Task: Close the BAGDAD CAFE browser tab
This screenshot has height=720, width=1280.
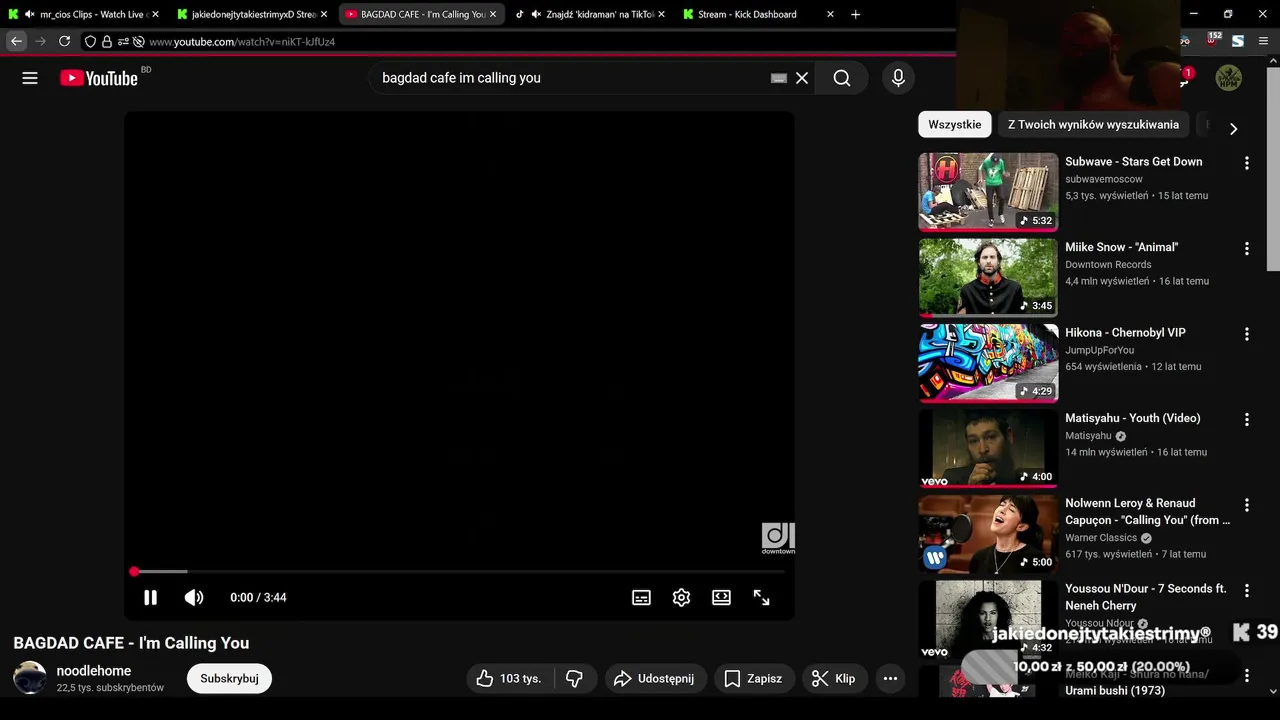Action: click(493, 14)
